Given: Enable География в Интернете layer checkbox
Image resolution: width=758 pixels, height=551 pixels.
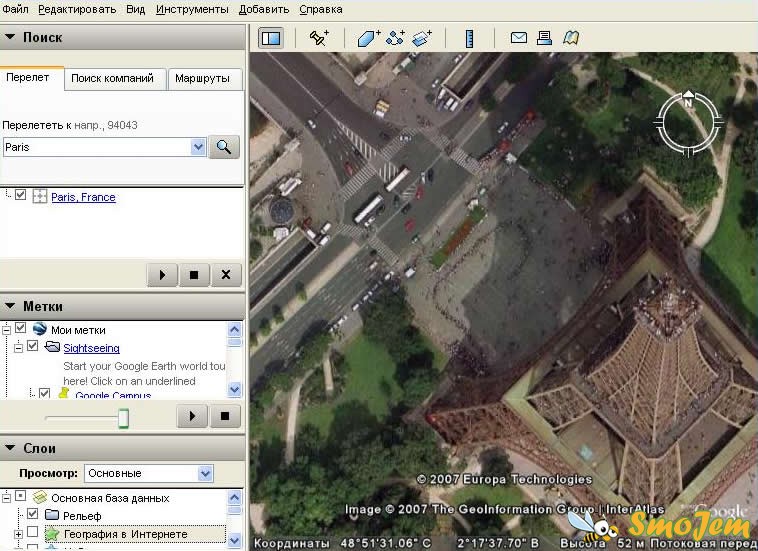Looking at the screenshot, I should click(32, 532).
